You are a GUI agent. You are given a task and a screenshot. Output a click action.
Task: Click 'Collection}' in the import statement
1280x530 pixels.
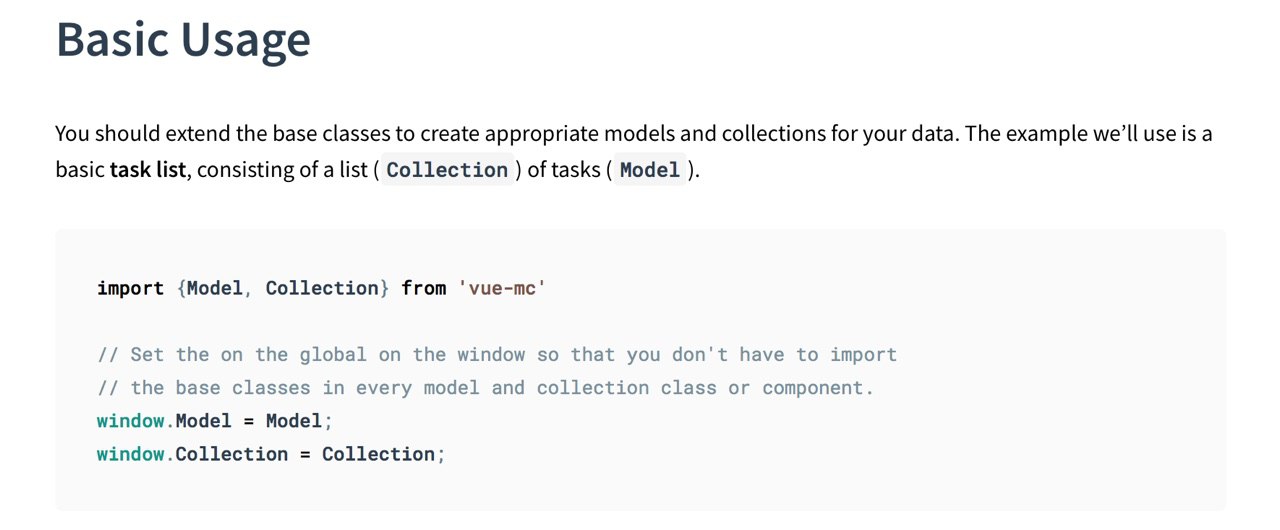pos(328,288)
